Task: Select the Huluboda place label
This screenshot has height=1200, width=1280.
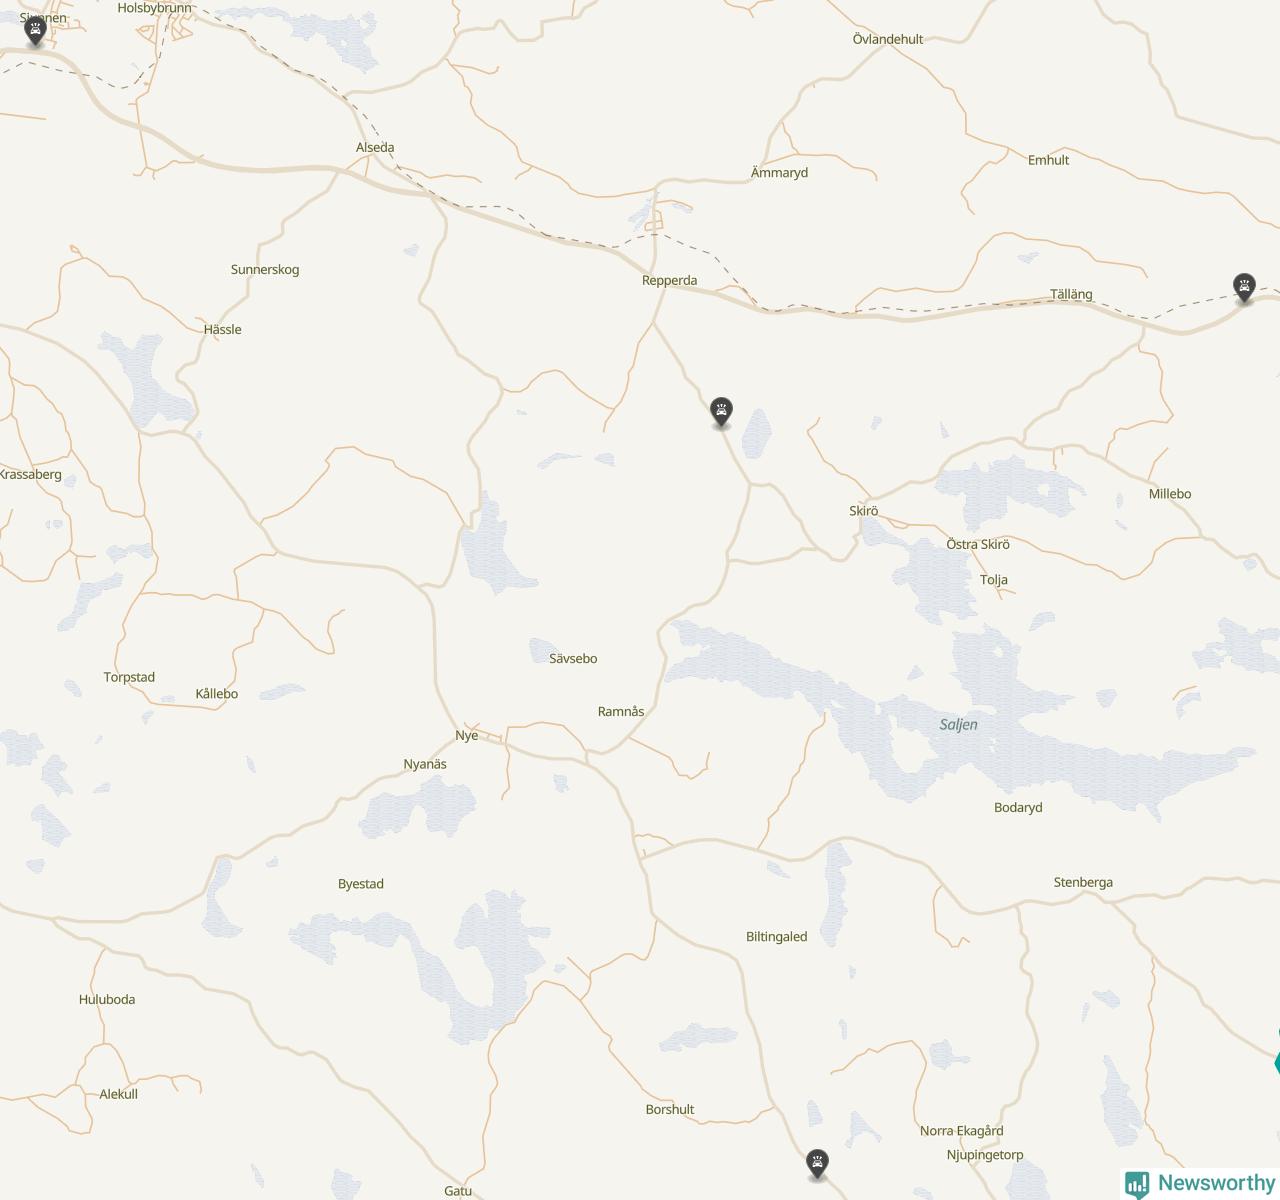Action: pyautogui.click(x=107, y=999)
